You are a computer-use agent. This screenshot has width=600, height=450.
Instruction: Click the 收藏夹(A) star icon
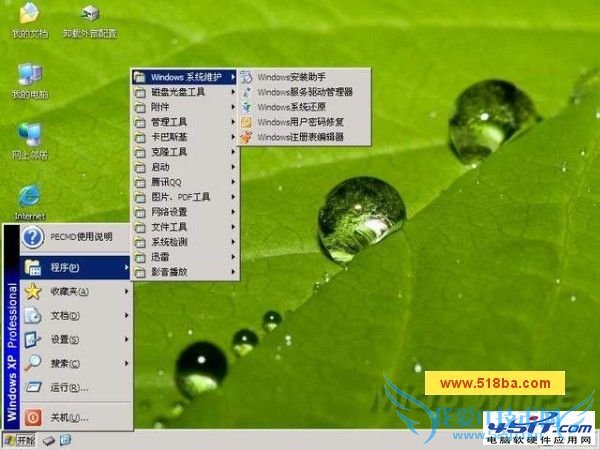[33, 292]
